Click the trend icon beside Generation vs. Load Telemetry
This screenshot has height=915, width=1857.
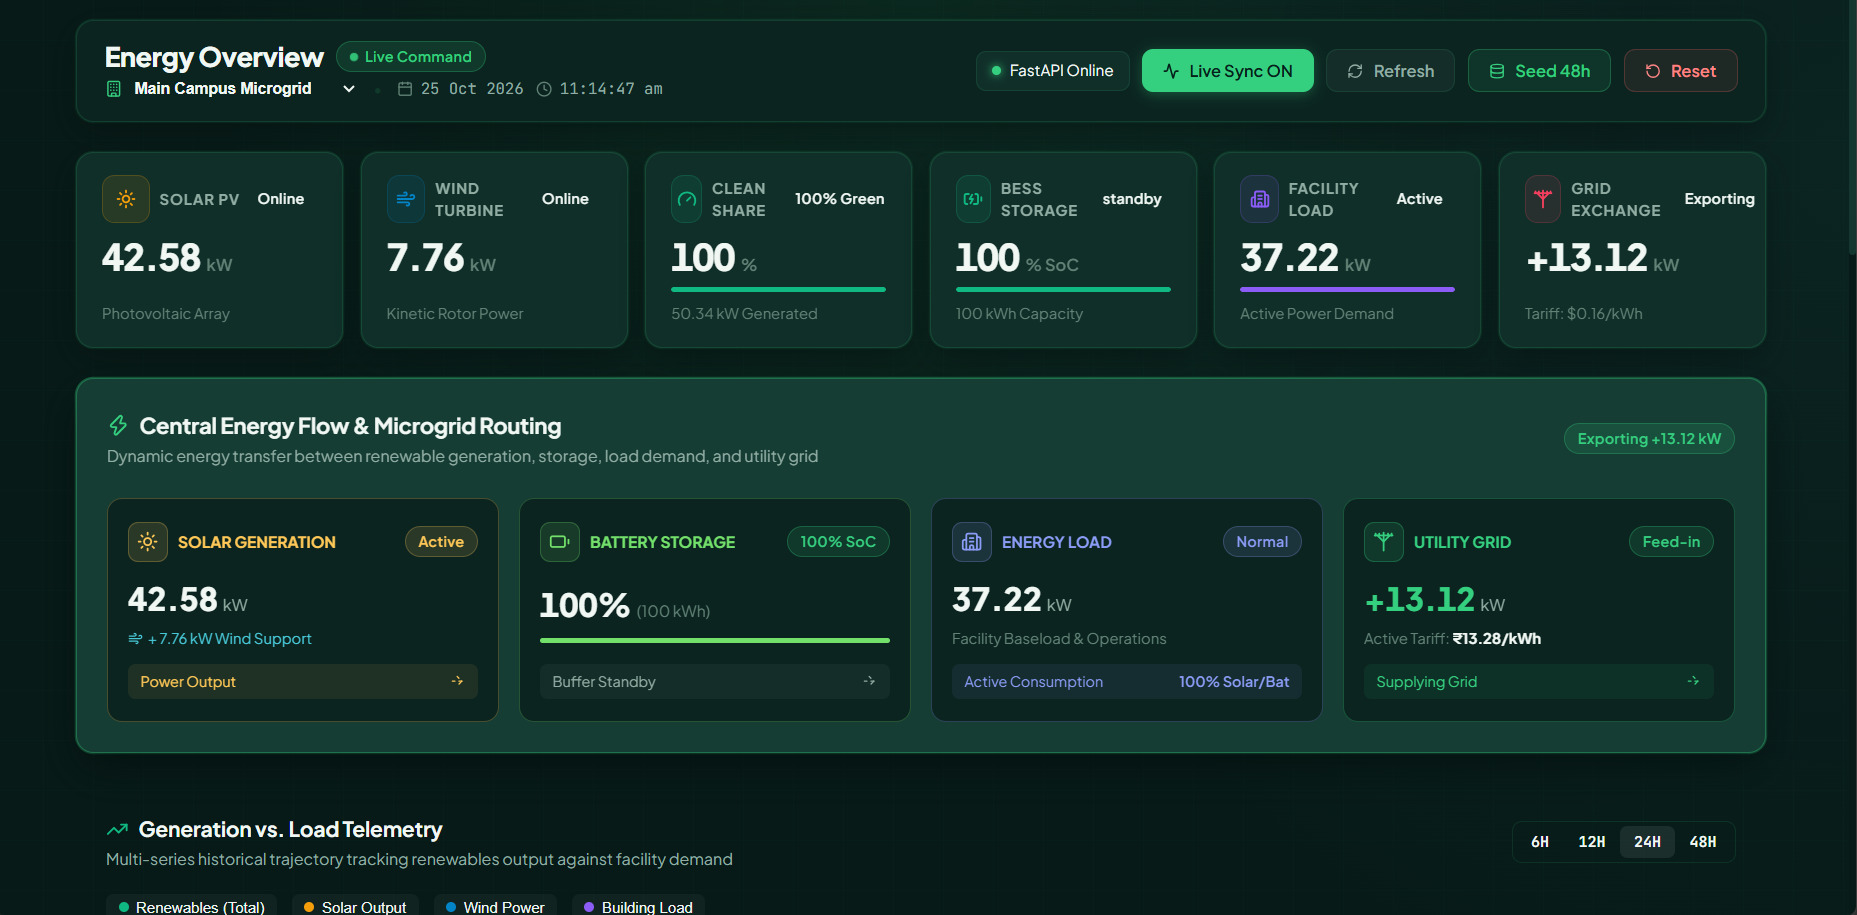[x=117, y=829]
